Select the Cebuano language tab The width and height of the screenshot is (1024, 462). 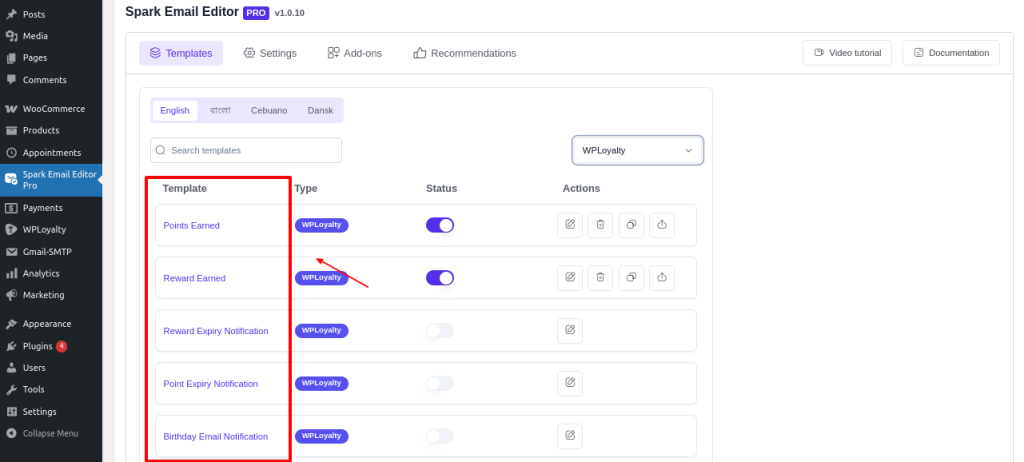(x=269, y=110)
